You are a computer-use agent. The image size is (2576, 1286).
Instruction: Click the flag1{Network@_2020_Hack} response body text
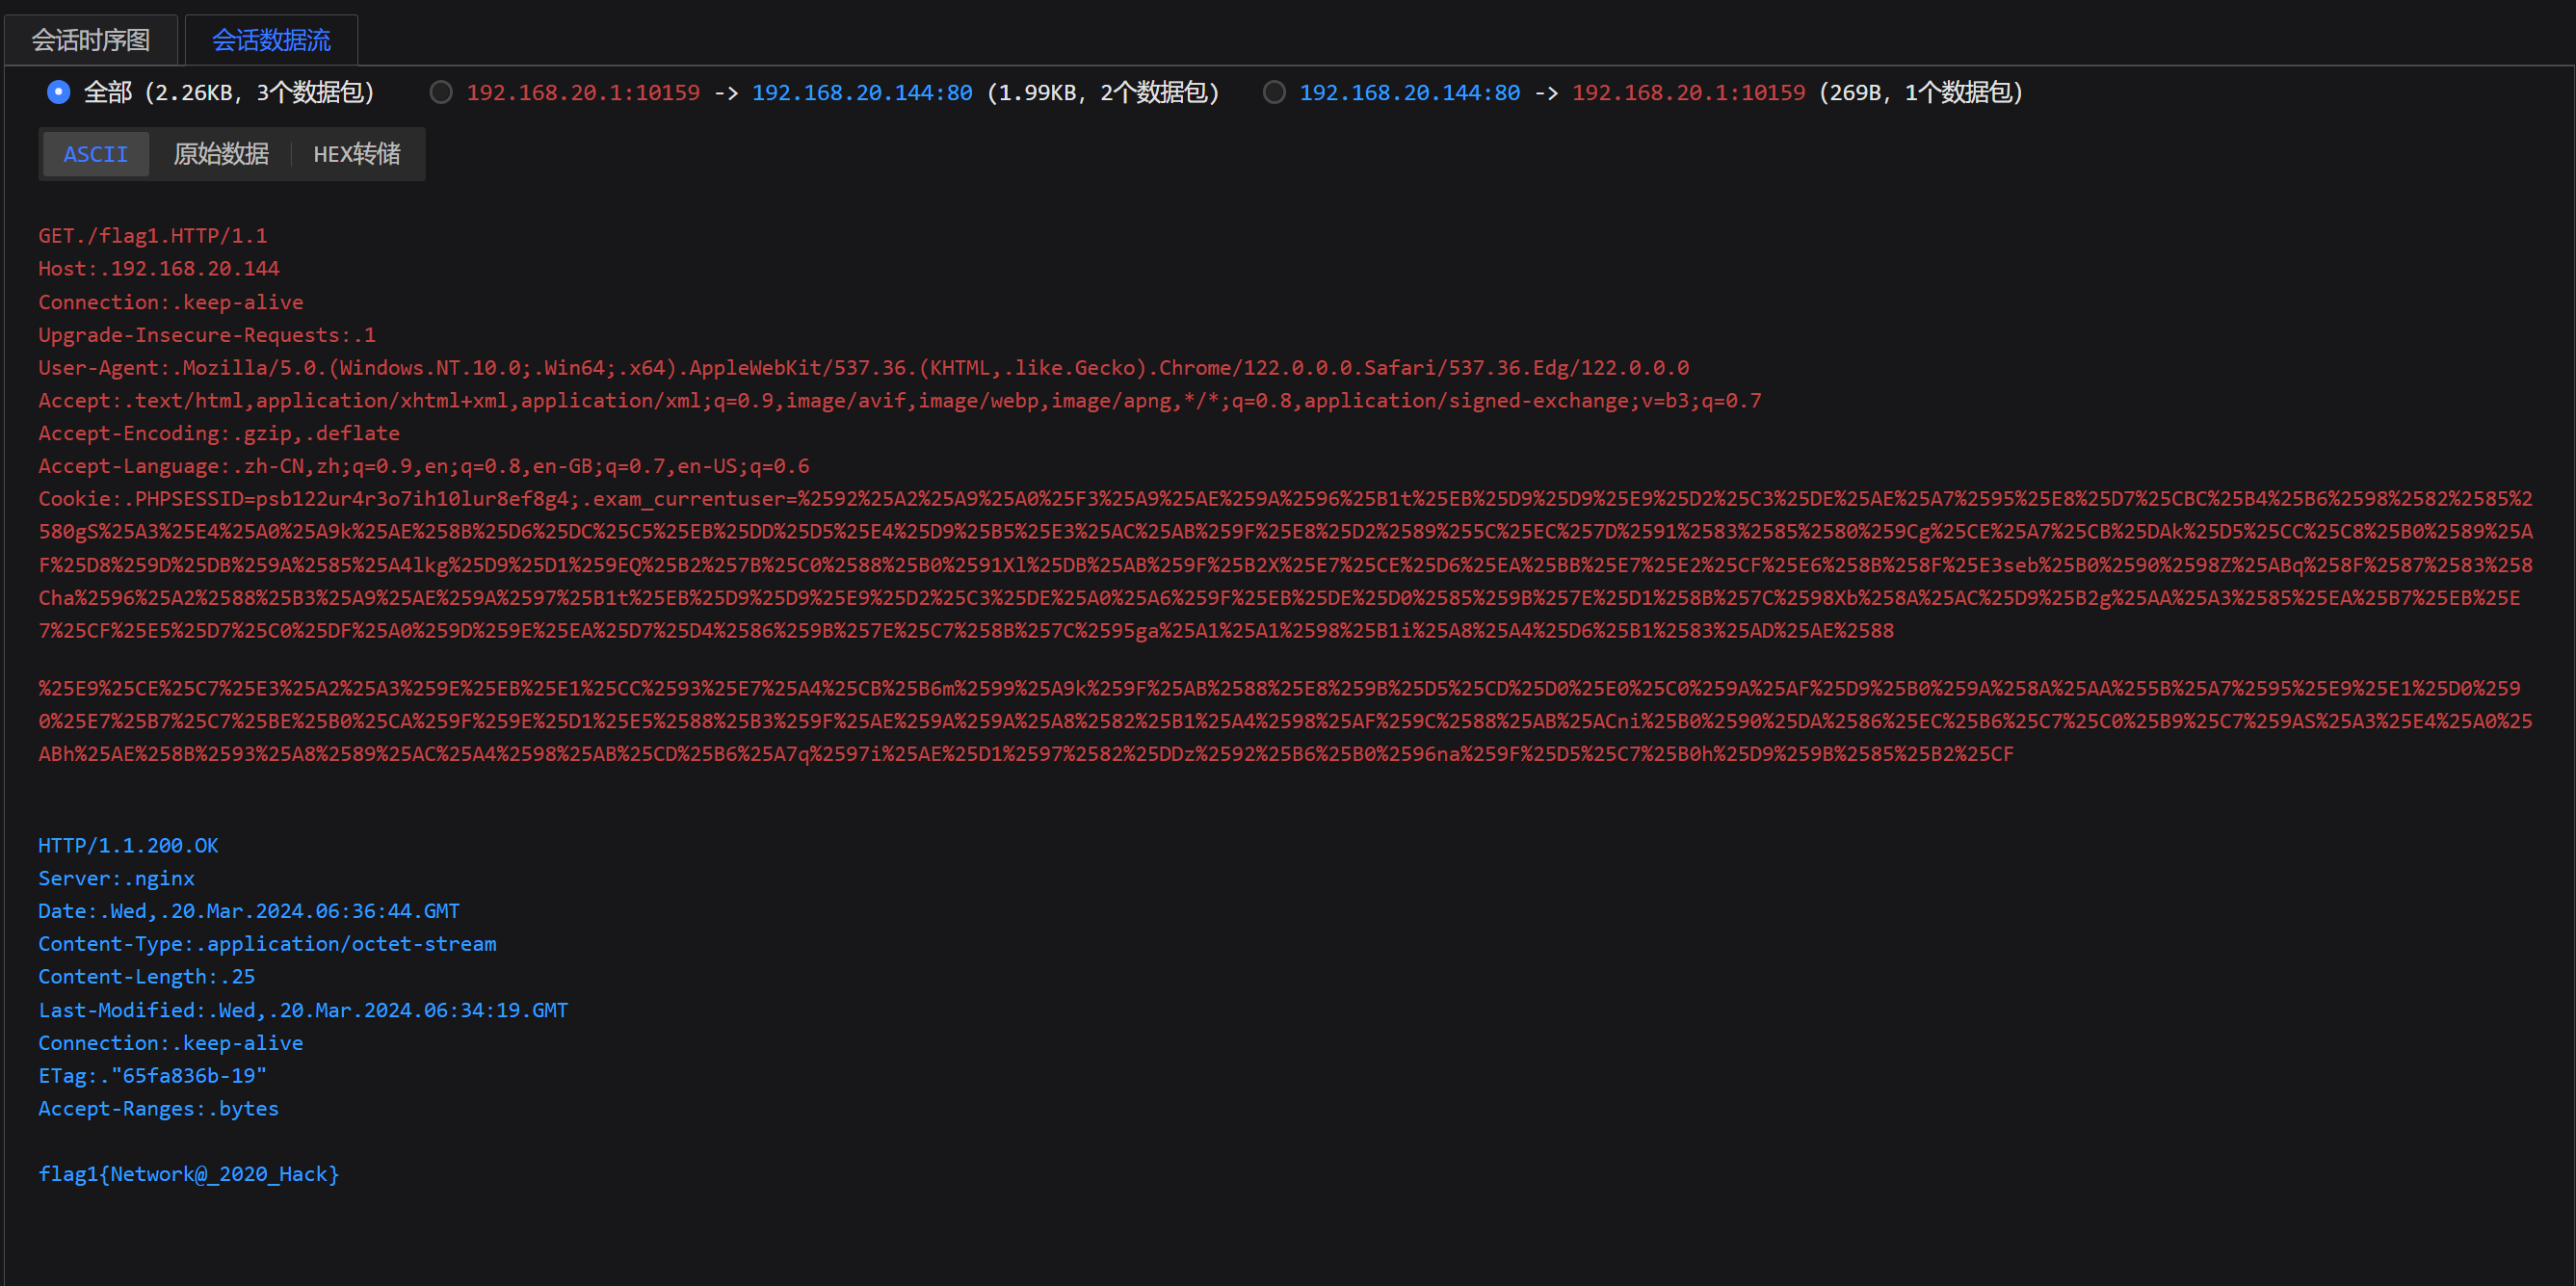pyautogui.click(x=189, y=1174)
